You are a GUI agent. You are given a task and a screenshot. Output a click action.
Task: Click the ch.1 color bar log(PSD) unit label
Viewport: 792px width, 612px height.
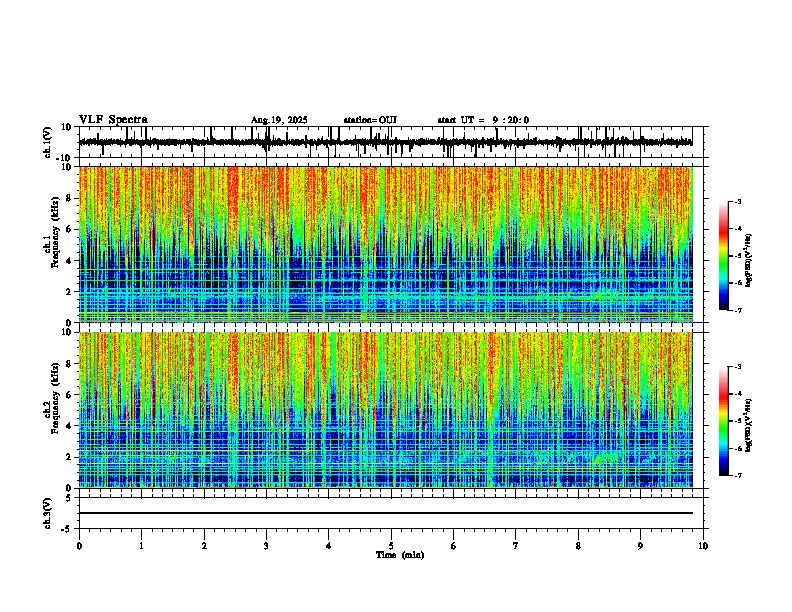(x=748, y=261)
